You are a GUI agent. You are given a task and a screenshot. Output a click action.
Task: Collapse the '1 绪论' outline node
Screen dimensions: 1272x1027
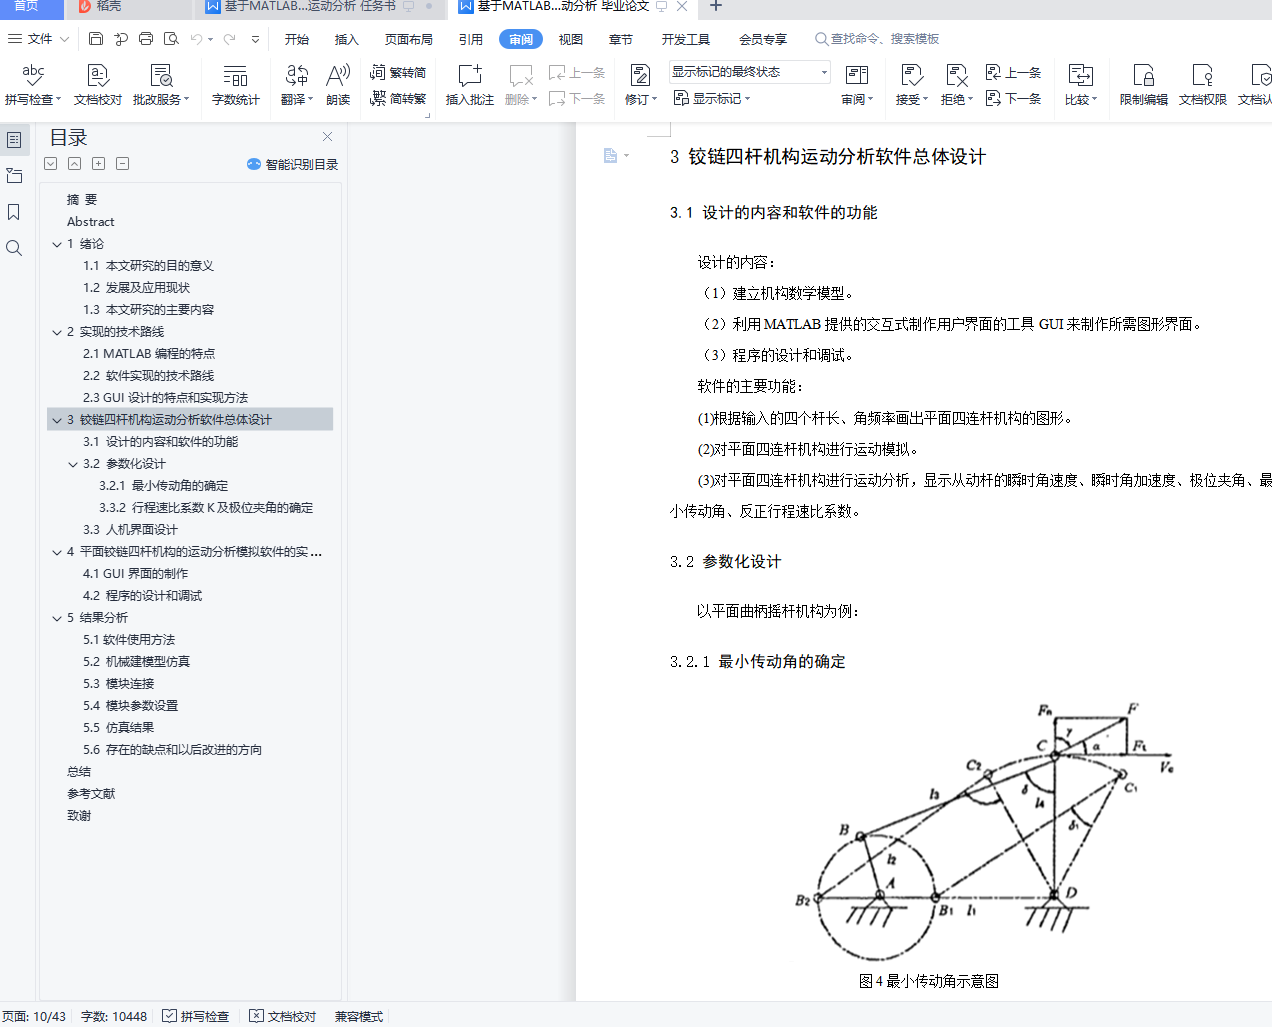57,244
